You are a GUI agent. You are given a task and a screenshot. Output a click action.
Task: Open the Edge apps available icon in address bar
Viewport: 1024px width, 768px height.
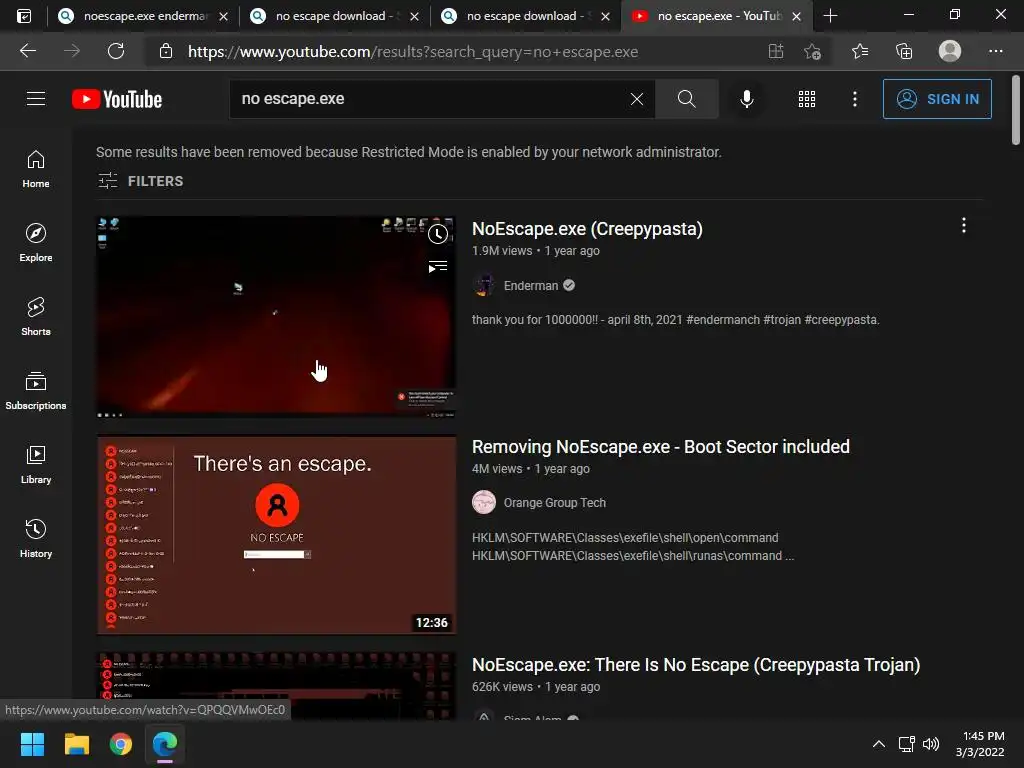tap(775, 51)
